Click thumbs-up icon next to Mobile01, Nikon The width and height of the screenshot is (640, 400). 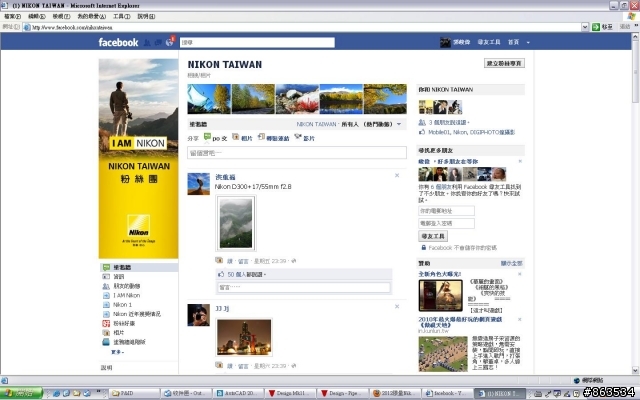point(422,132)
